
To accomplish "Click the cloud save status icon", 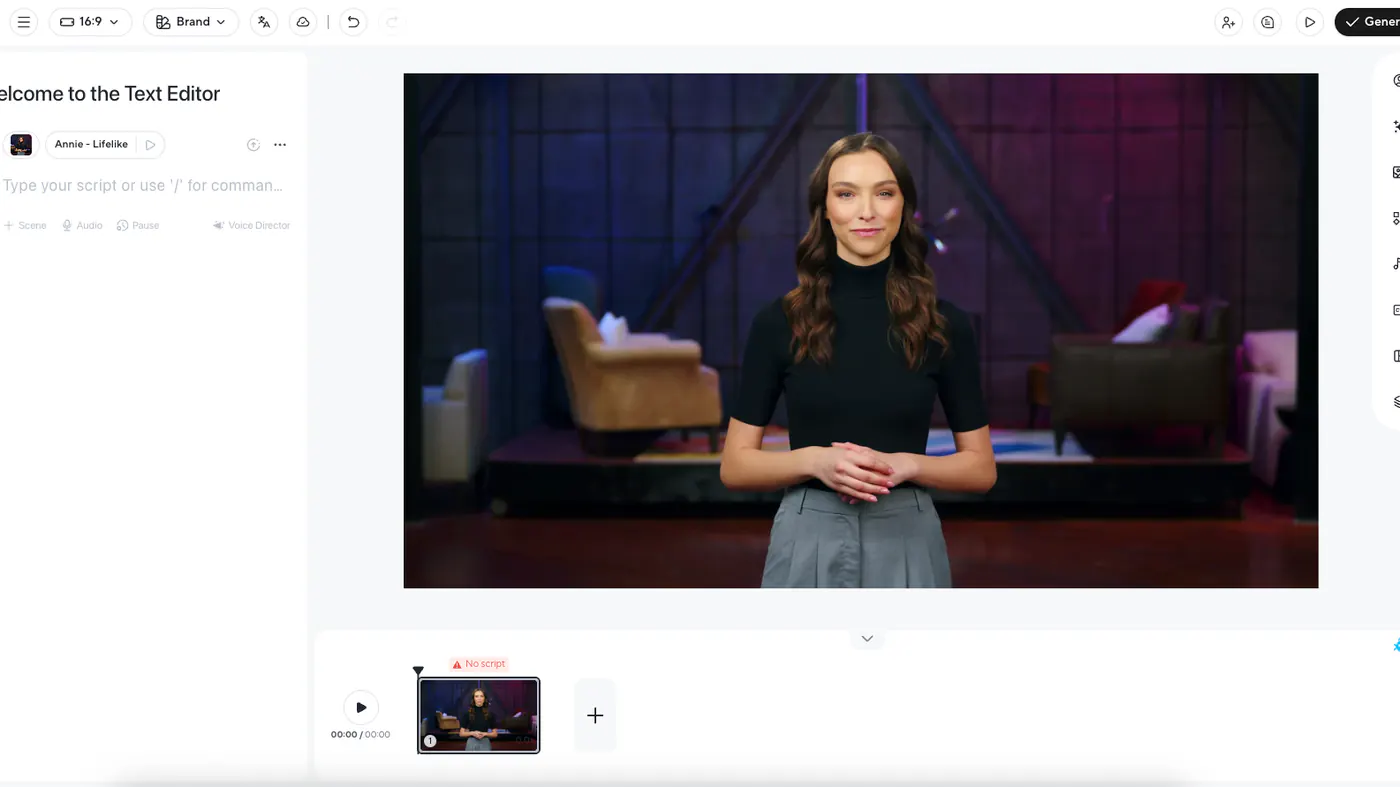I will tap(303, 22).
